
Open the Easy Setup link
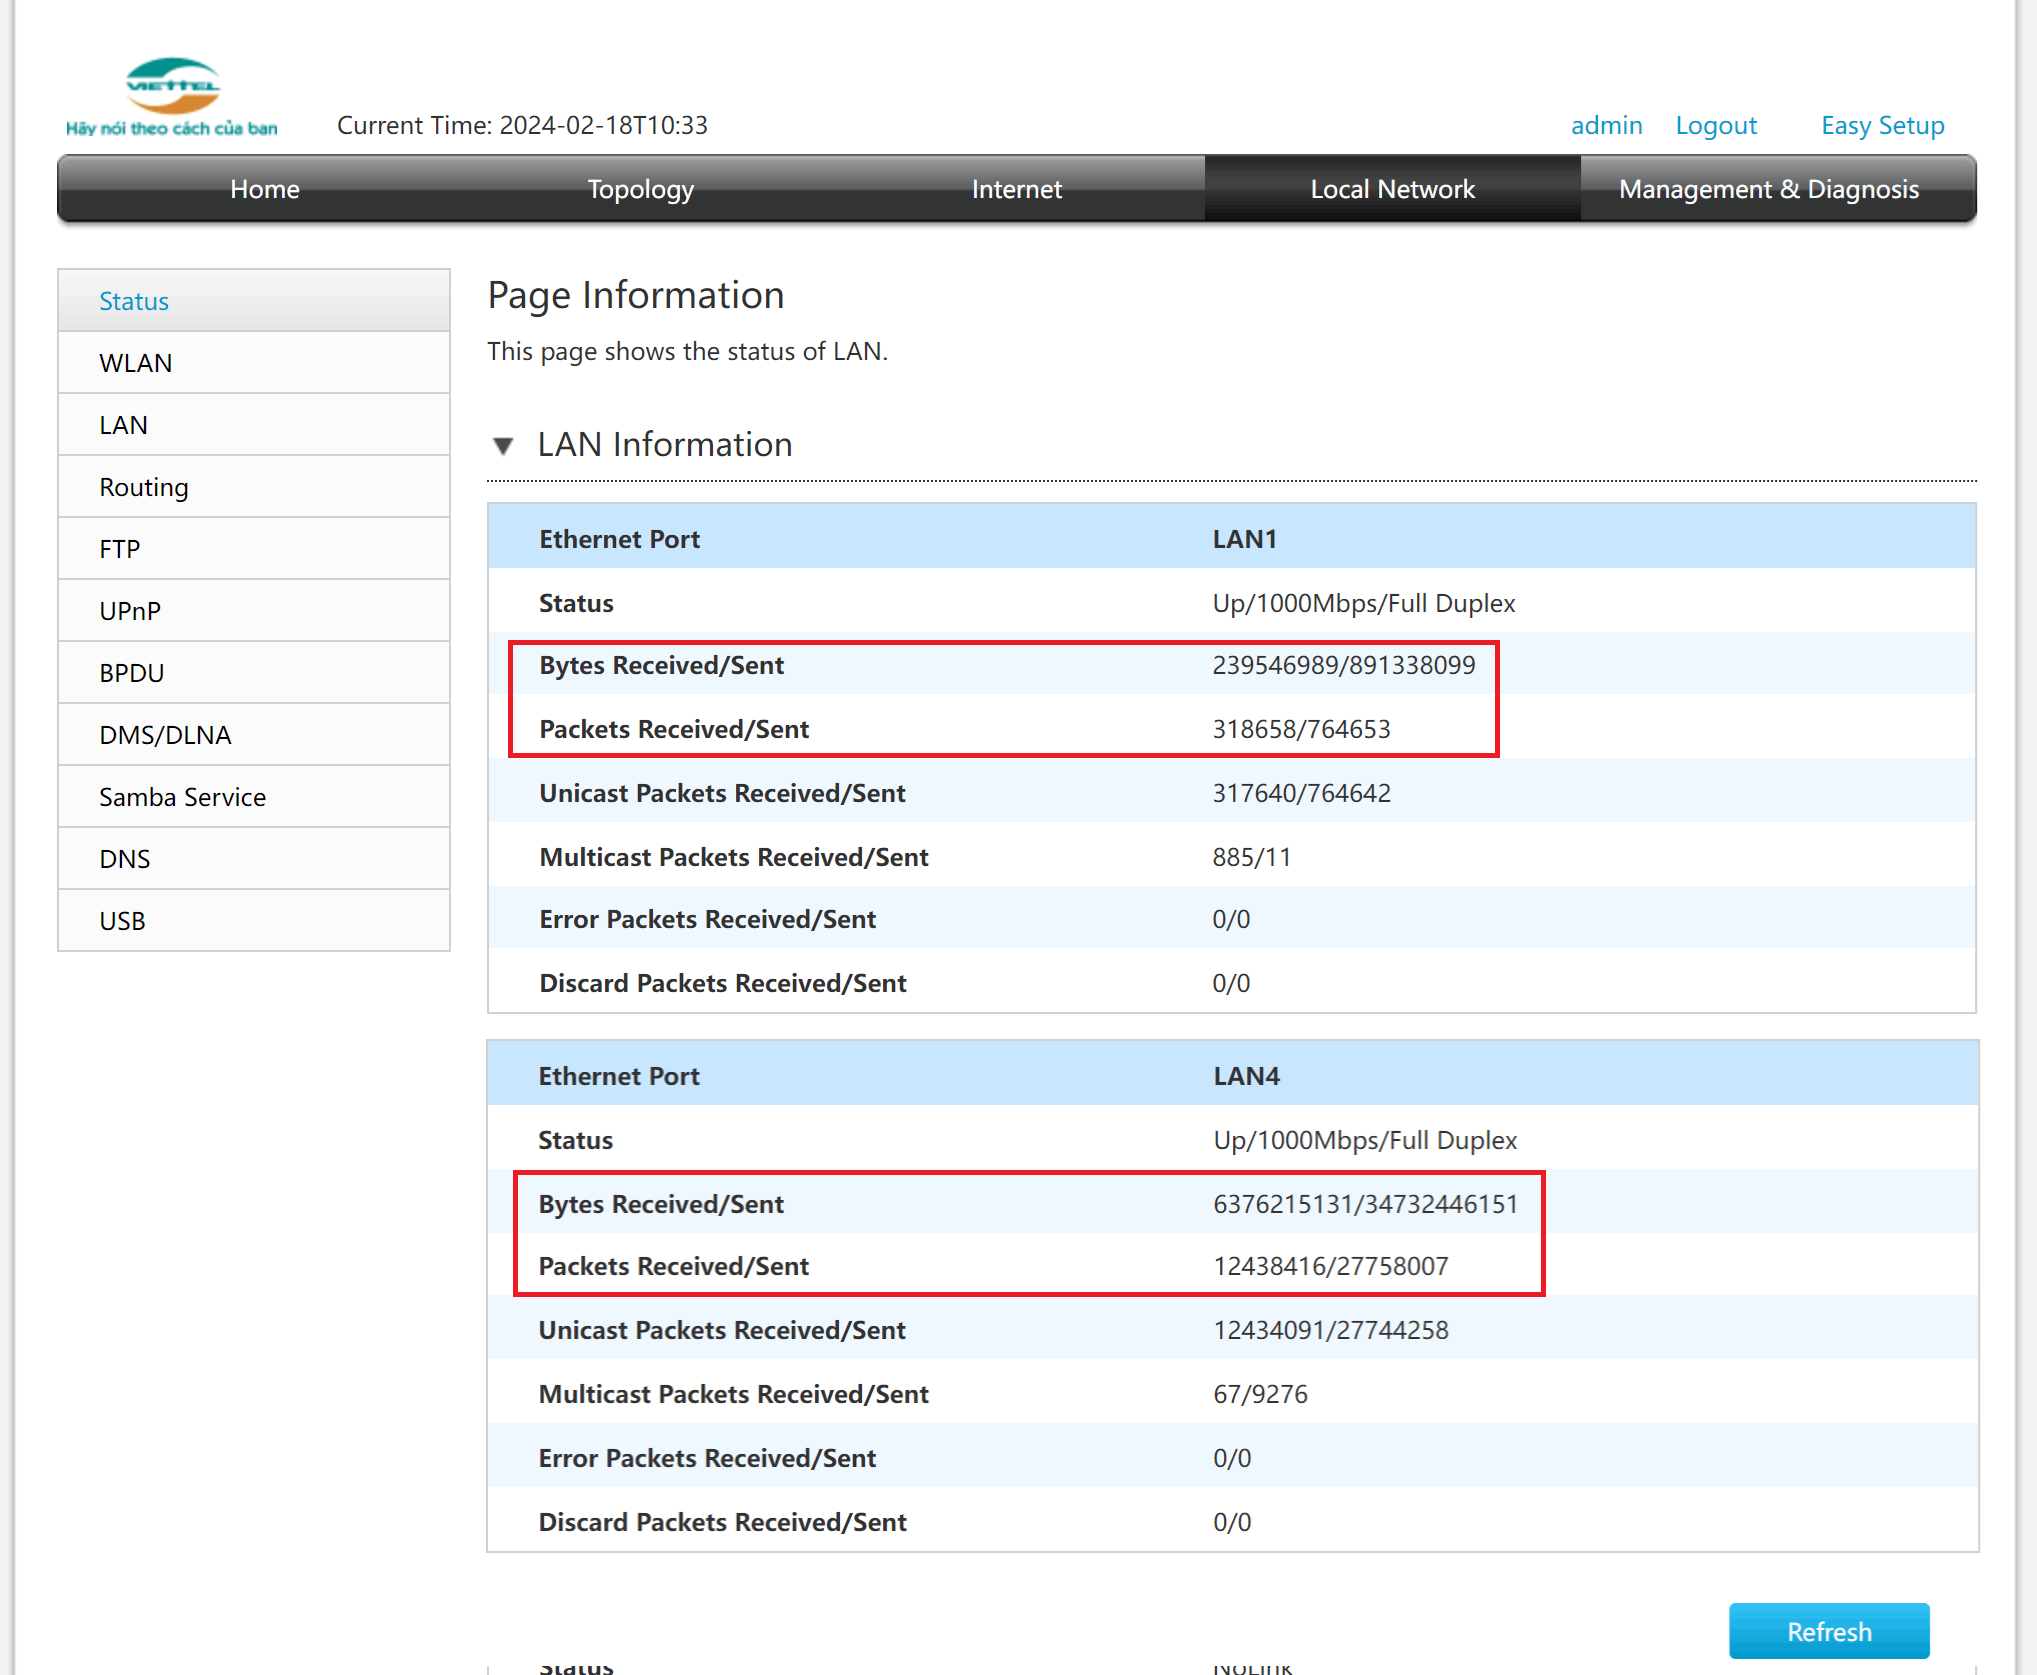point(1882,126)
